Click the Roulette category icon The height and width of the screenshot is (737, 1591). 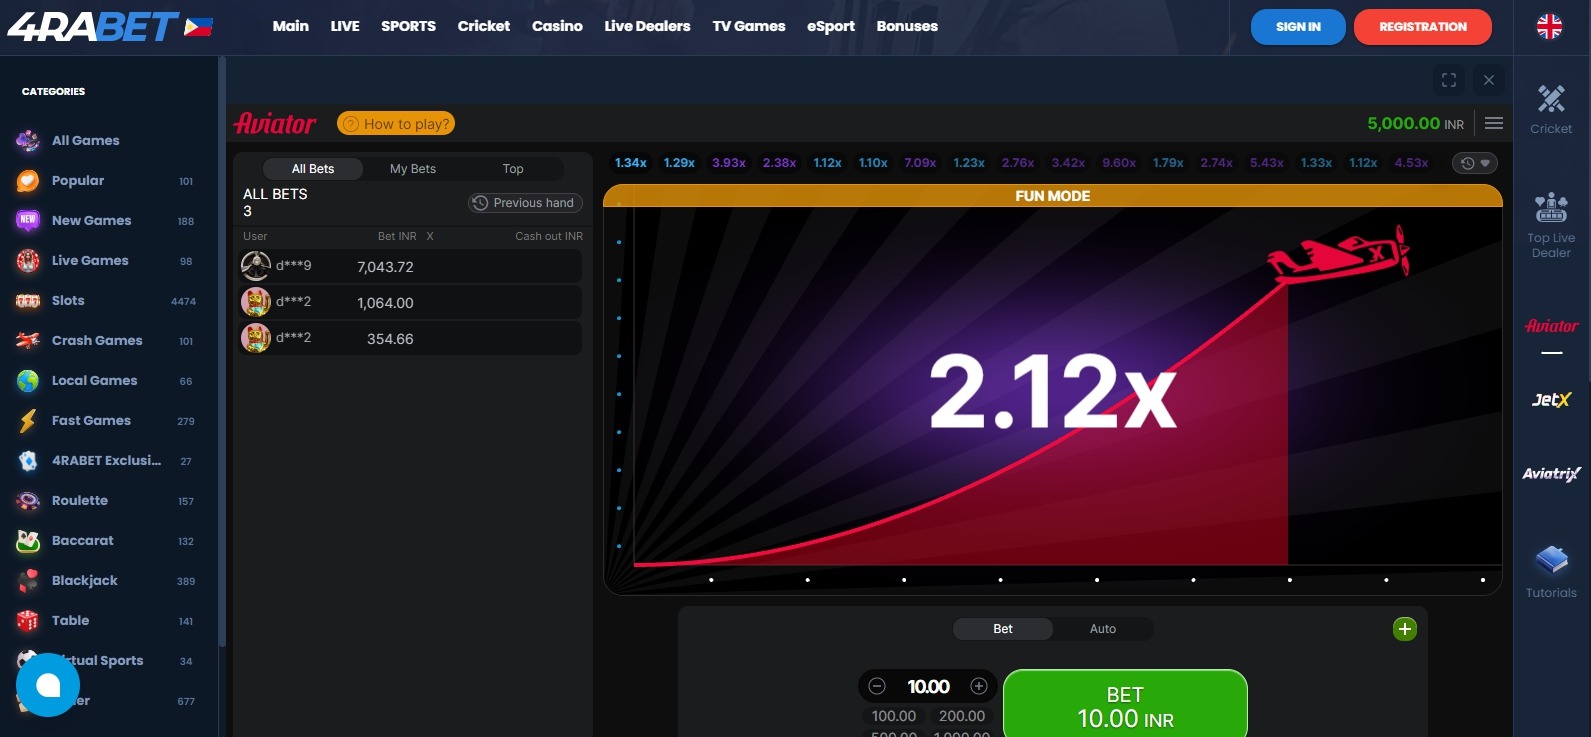tap(28, 501)
